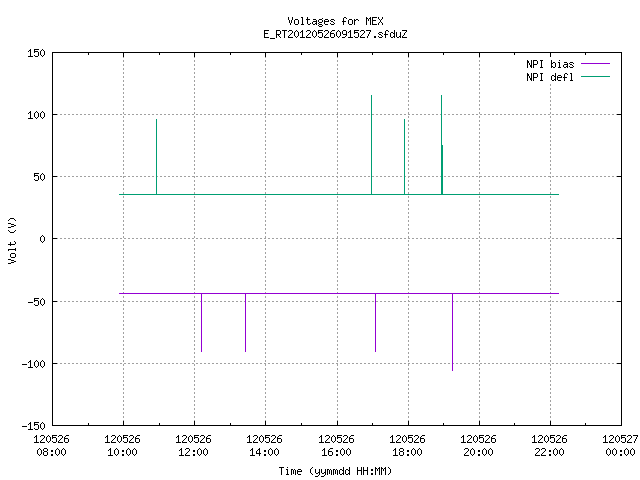Click the 'Volt (V)' axis label

tap(12, 240)
